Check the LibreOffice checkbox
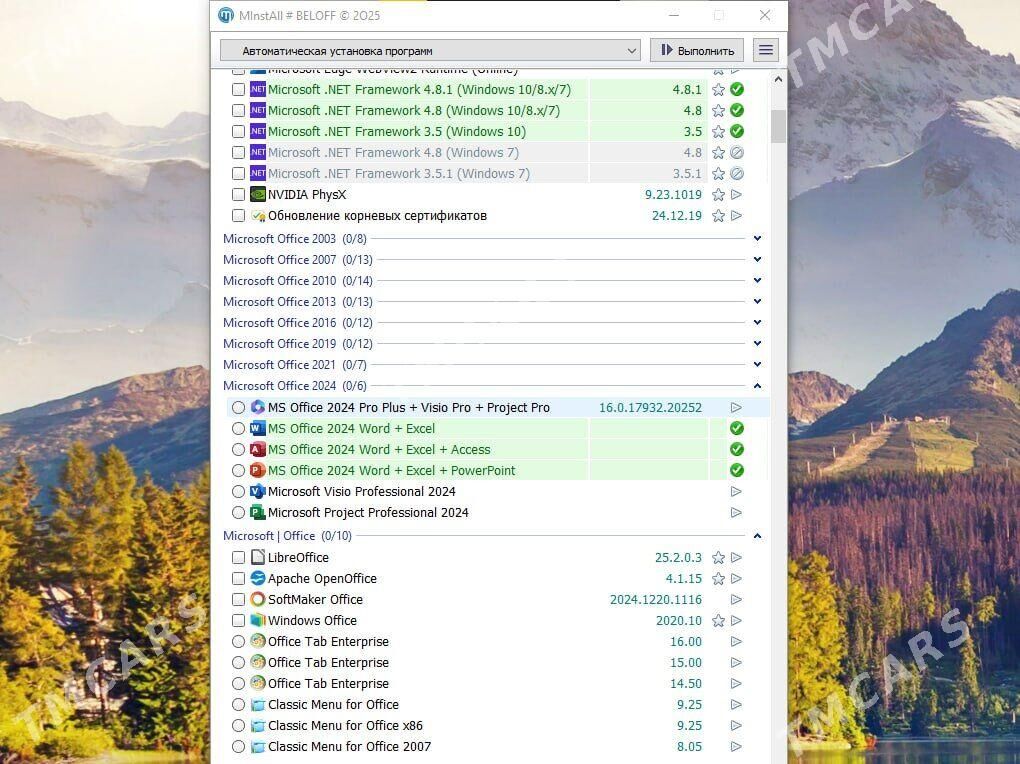Image resolution: width=1020 pixels, height=764 pixels. [239, 558]
